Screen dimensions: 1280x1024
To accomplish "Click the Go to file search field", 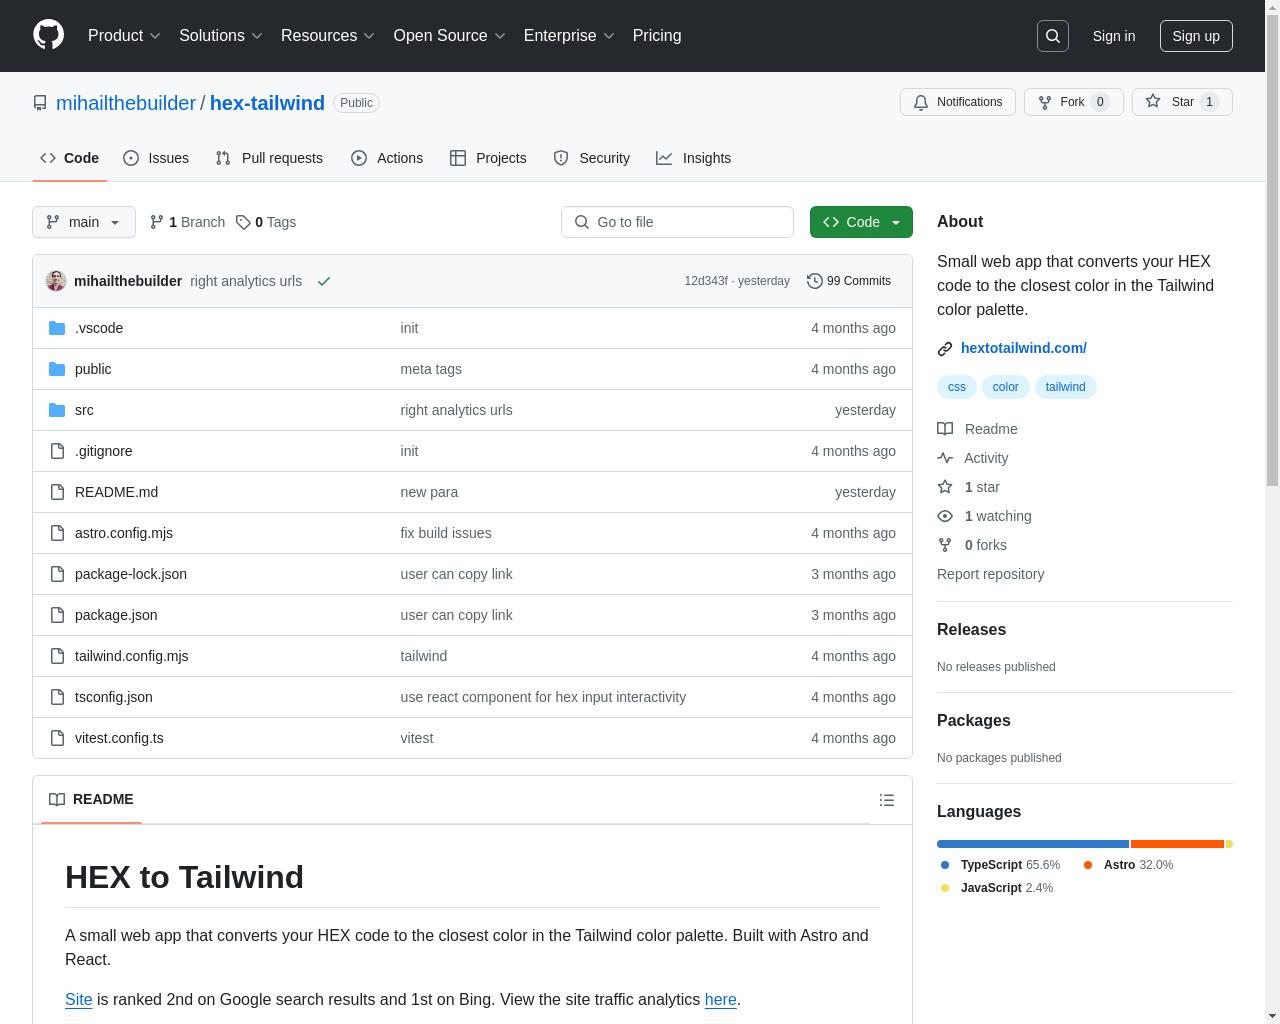I will 677,222.
